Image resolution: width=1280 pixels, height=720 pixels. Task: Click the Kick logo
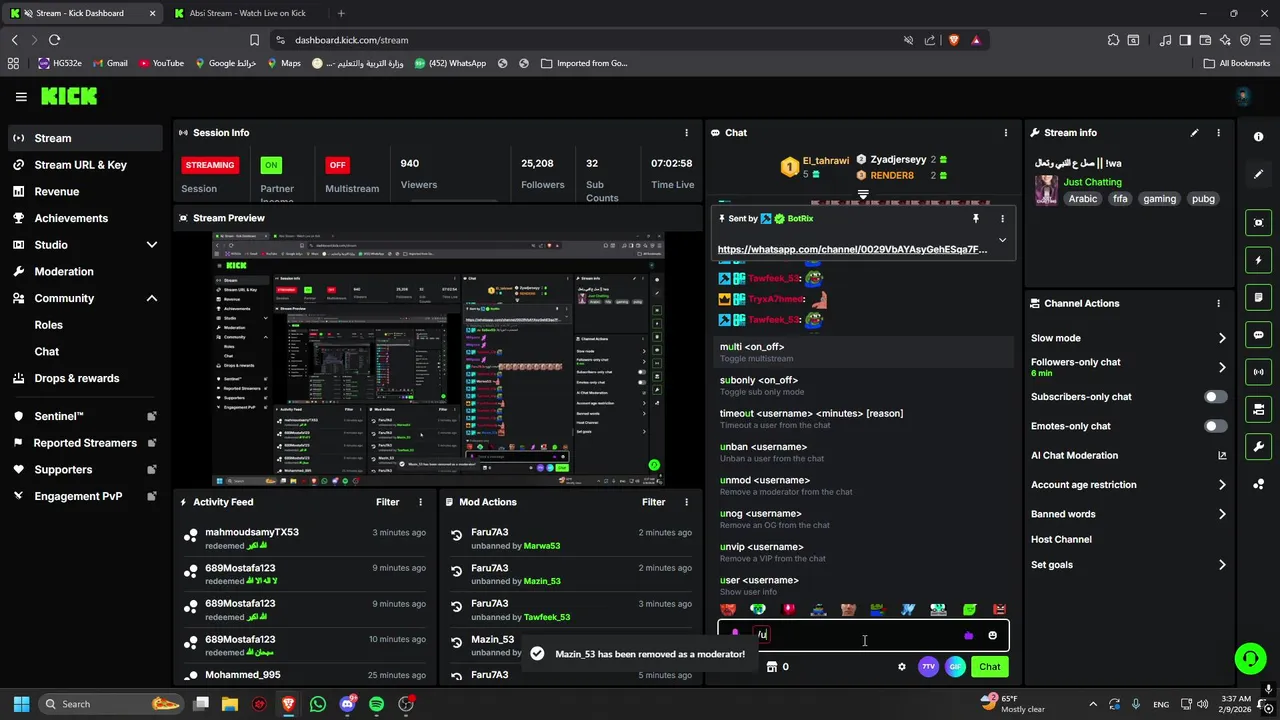coord(69,97)
